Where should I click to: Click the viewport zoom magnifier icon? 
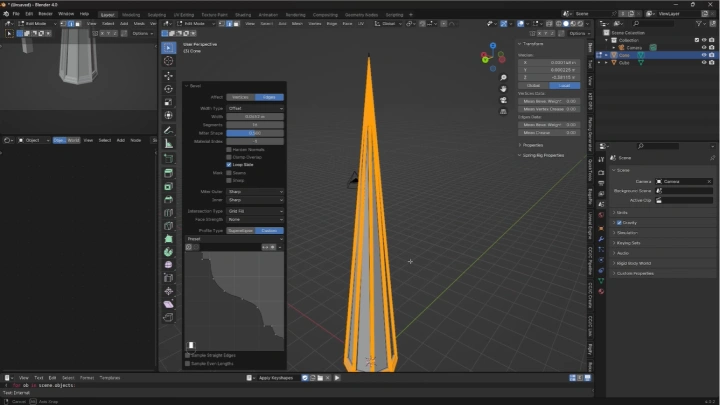(503, 78)
